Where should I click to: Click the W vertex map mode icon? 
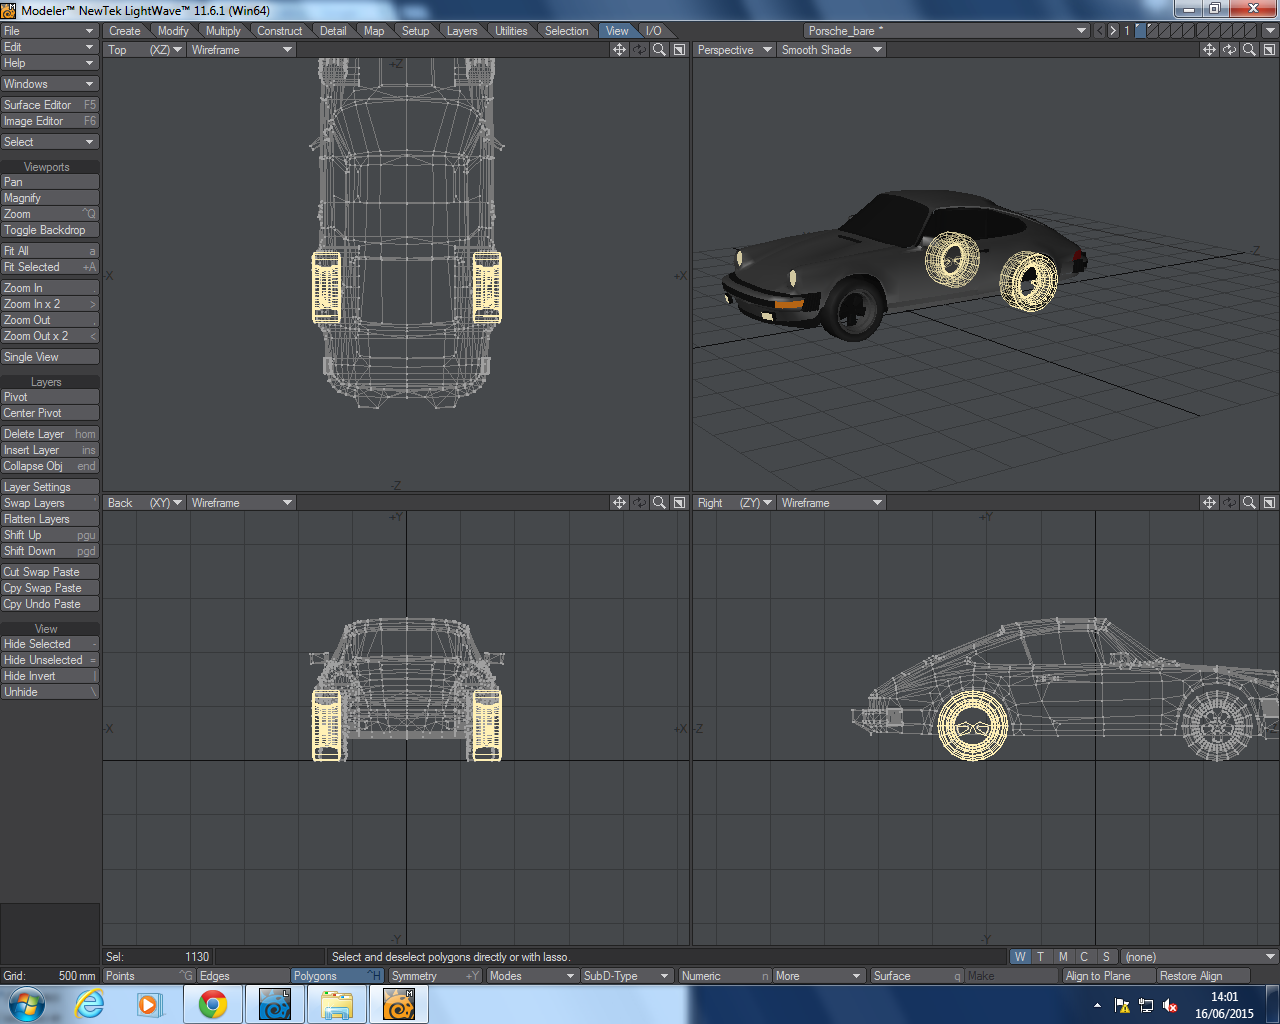[x=1019, y=957]
